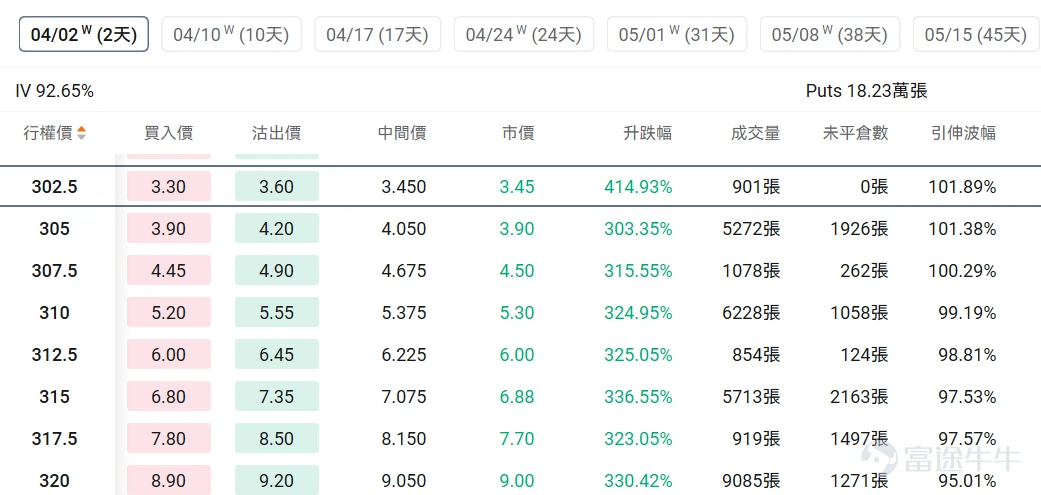
Task: Click ask price 6.45 for strike 312.5
Action: (277, 354)
